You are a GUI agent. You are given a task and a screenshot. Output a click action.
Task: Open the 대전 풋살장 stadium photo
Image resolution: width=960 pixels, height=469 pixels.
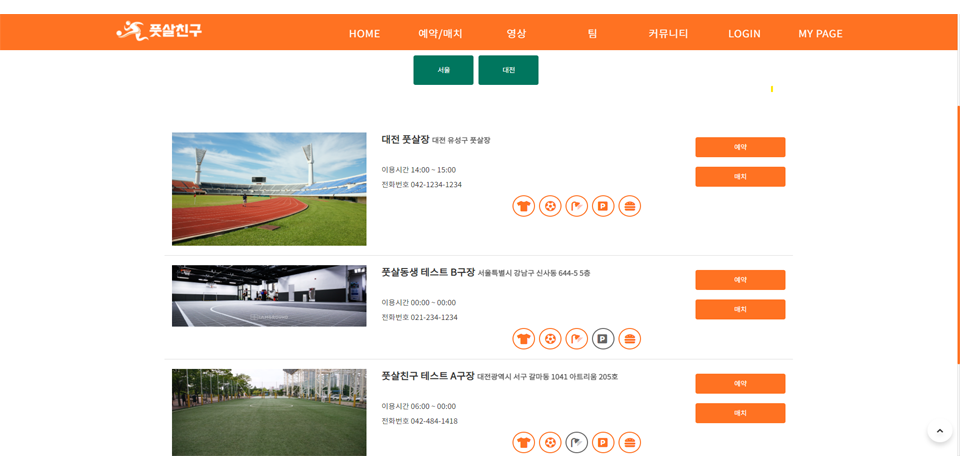click(269, 189)
